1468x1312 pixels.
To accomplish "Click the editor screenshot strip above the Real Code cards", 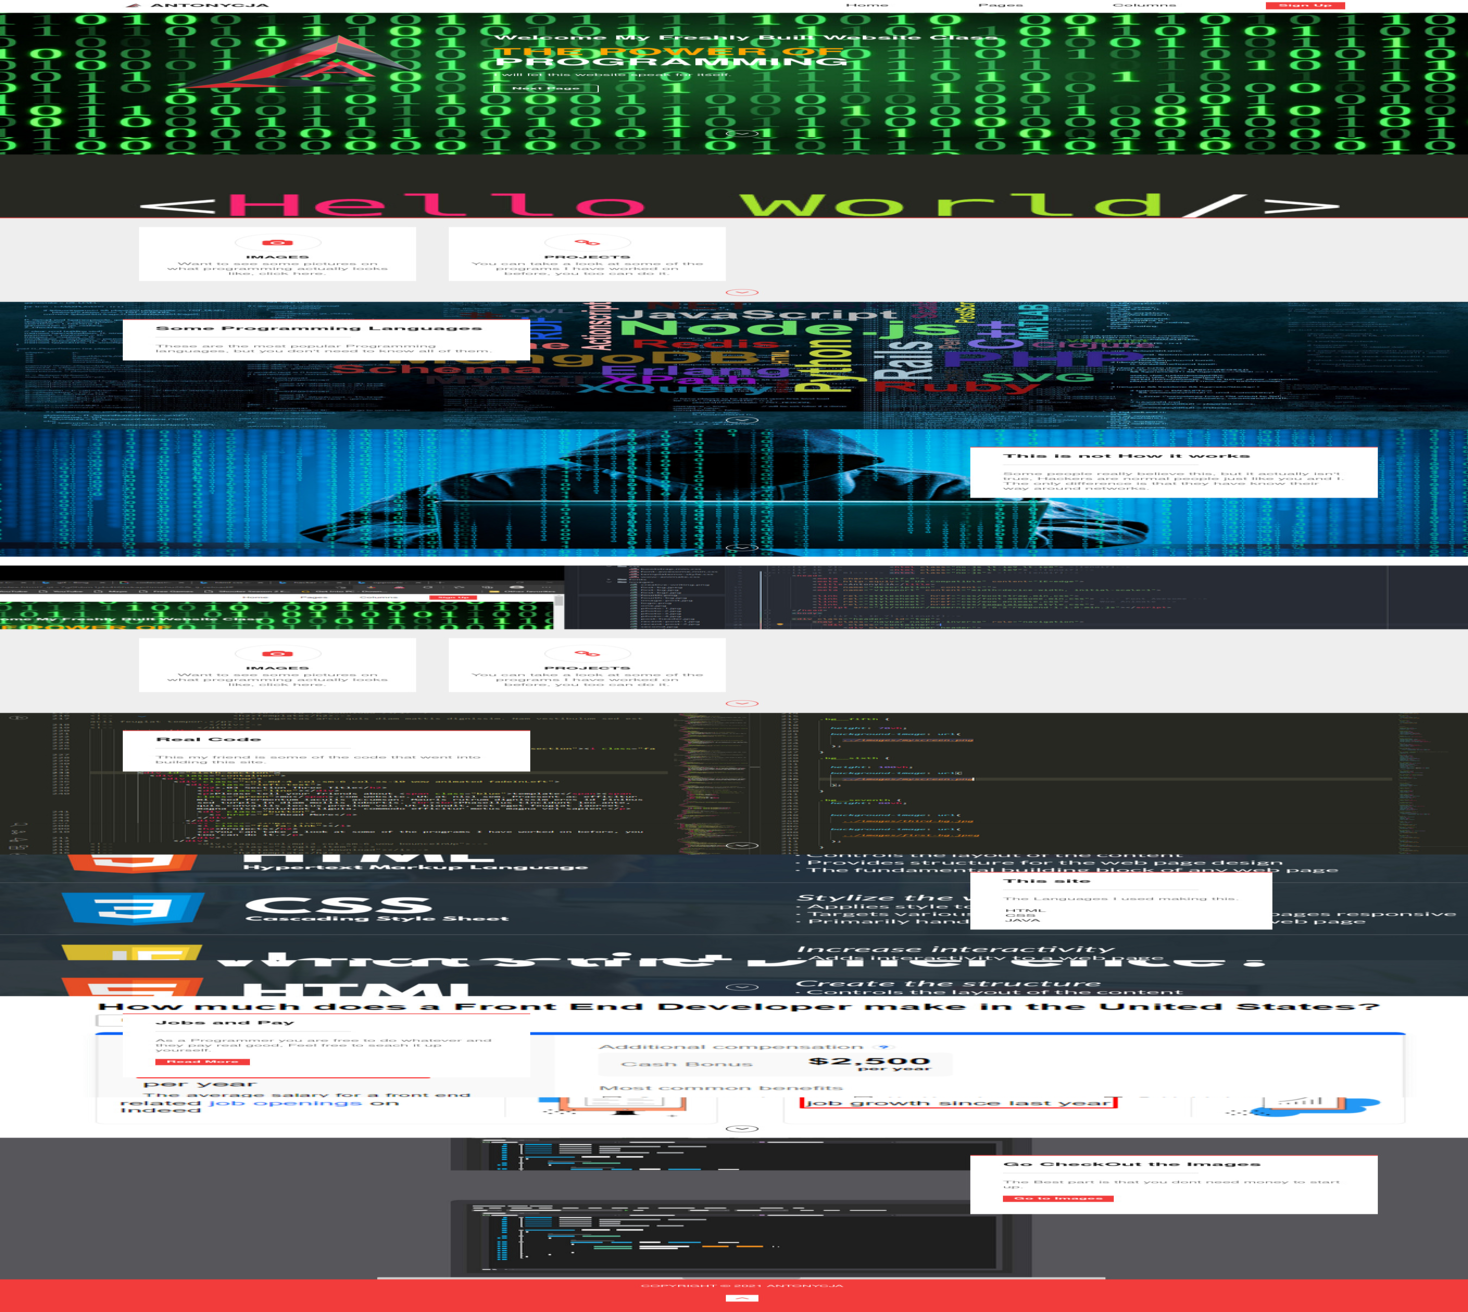I will (734, 597).
